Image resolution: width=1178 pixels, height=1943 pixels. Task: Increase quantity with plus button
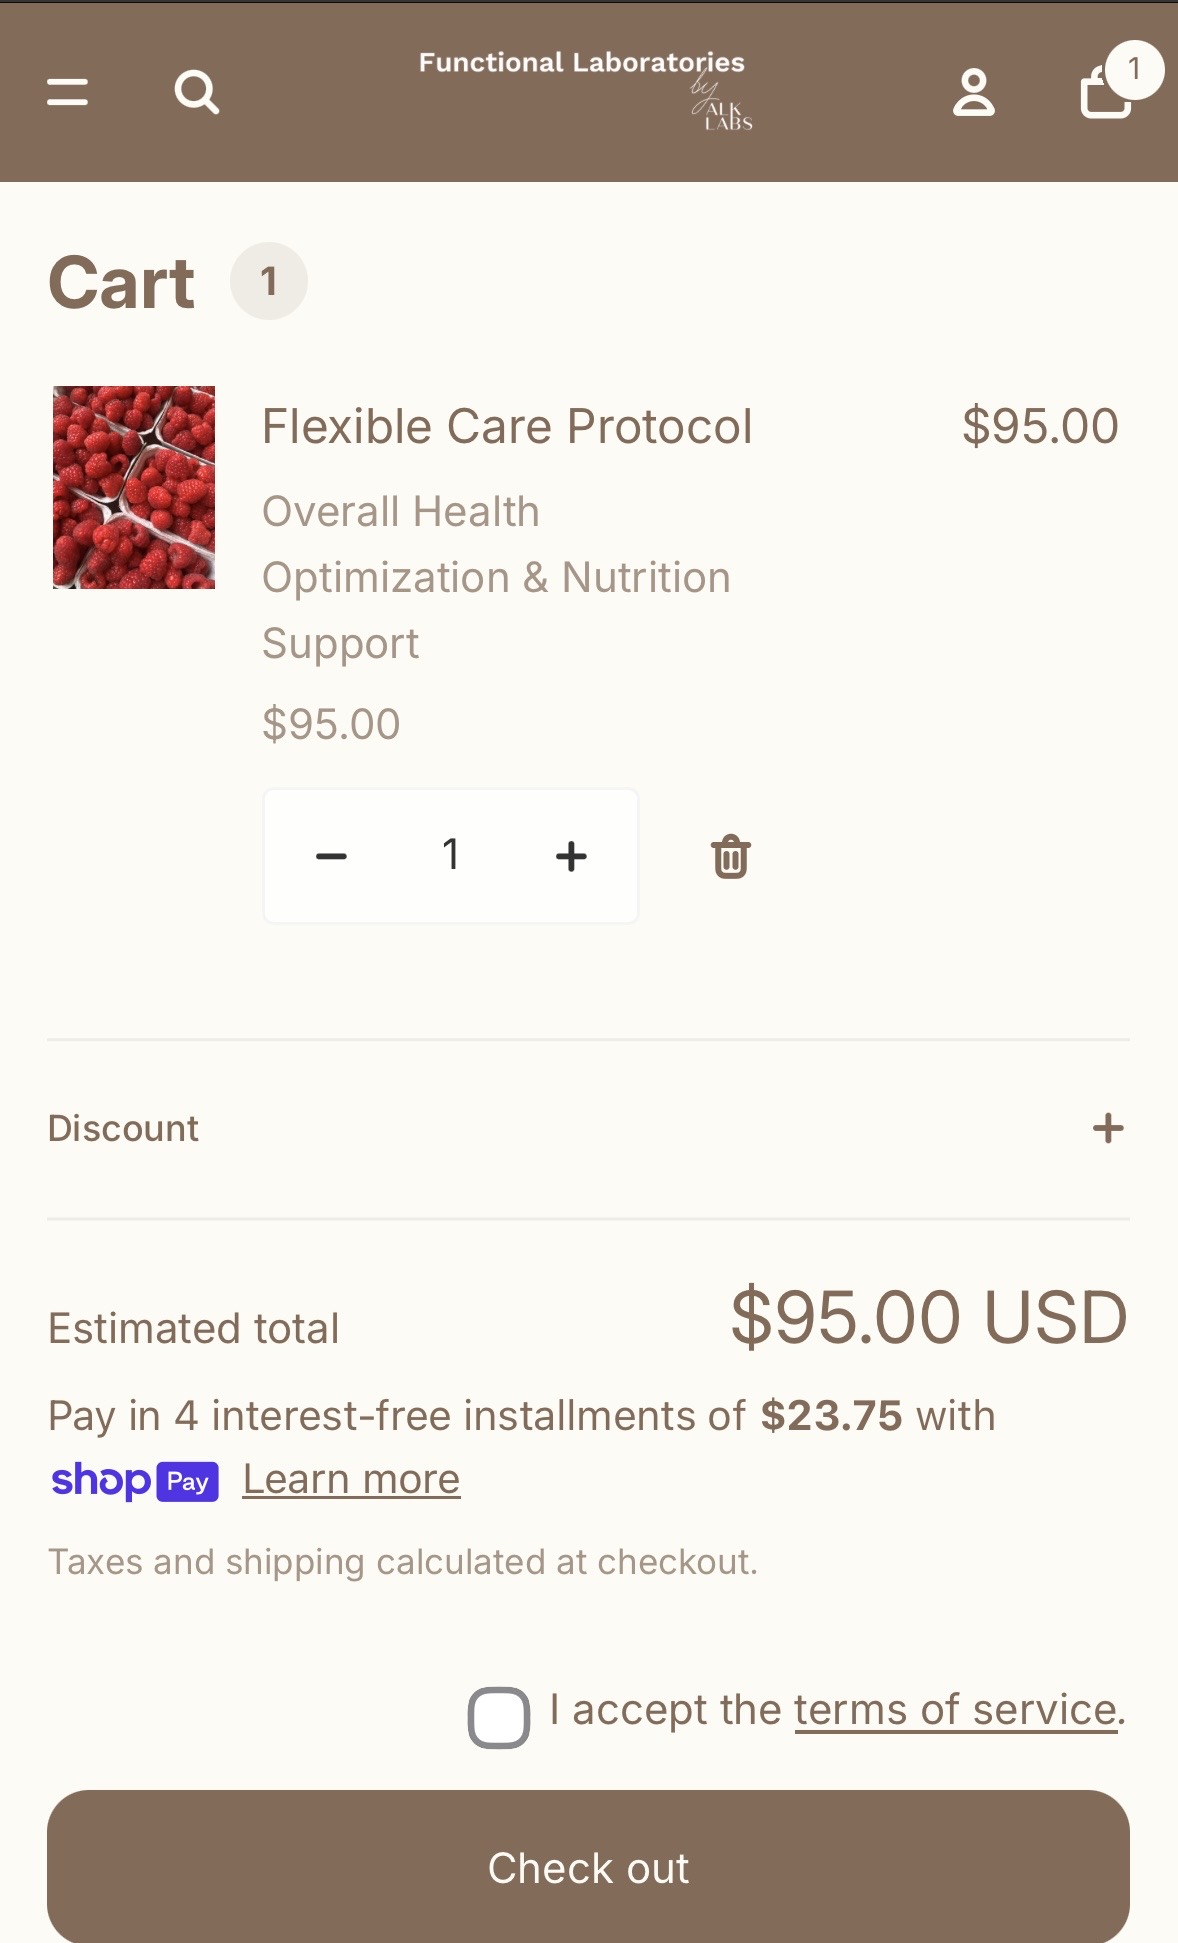pyautogui.click(x=571, y=856)
